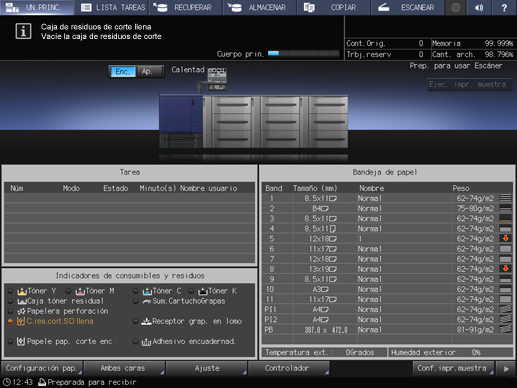Open help with the question mark icon

coord(504,7)
